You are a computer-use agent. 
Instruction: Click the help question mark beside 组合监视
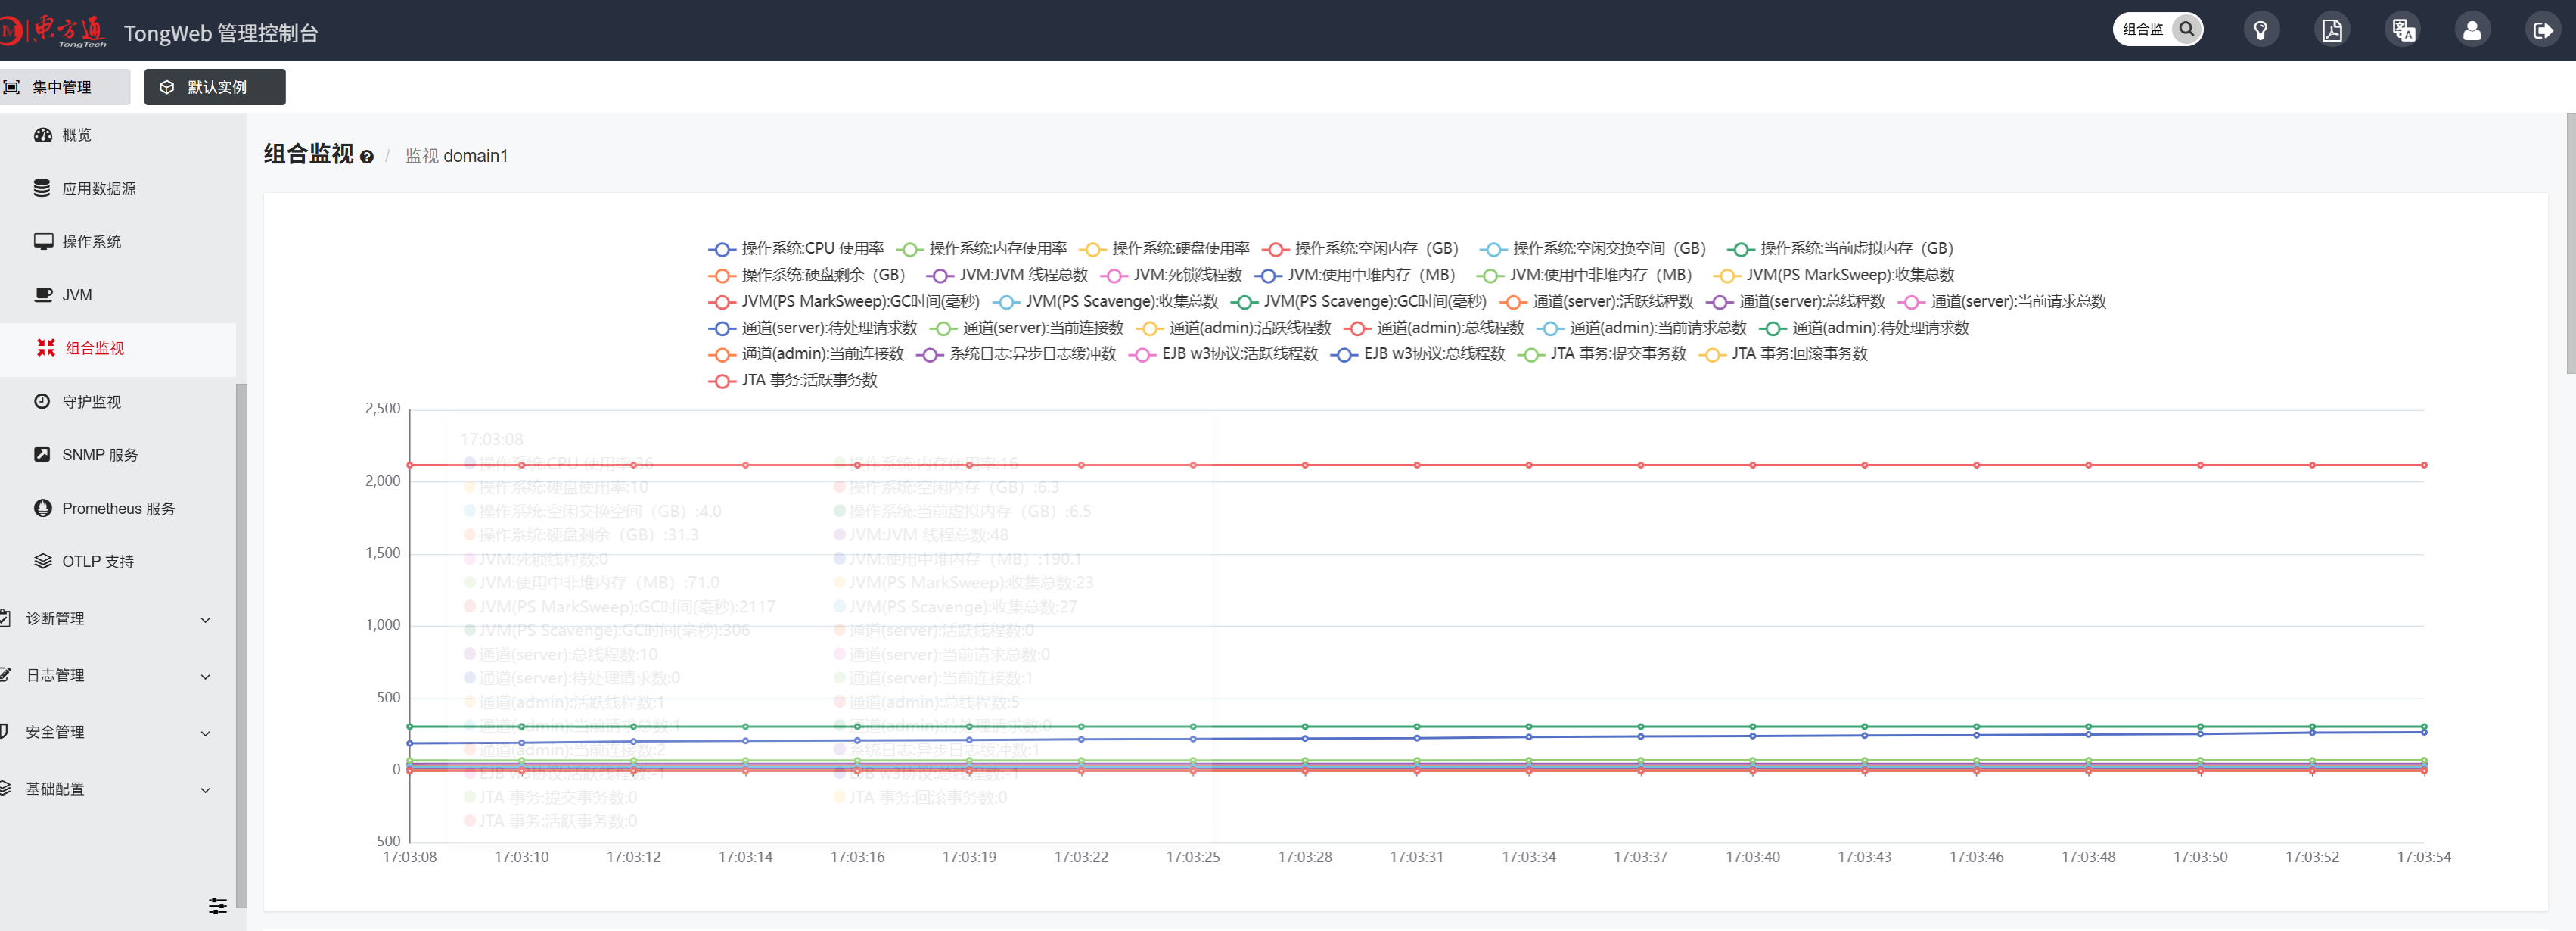(367, 157)
